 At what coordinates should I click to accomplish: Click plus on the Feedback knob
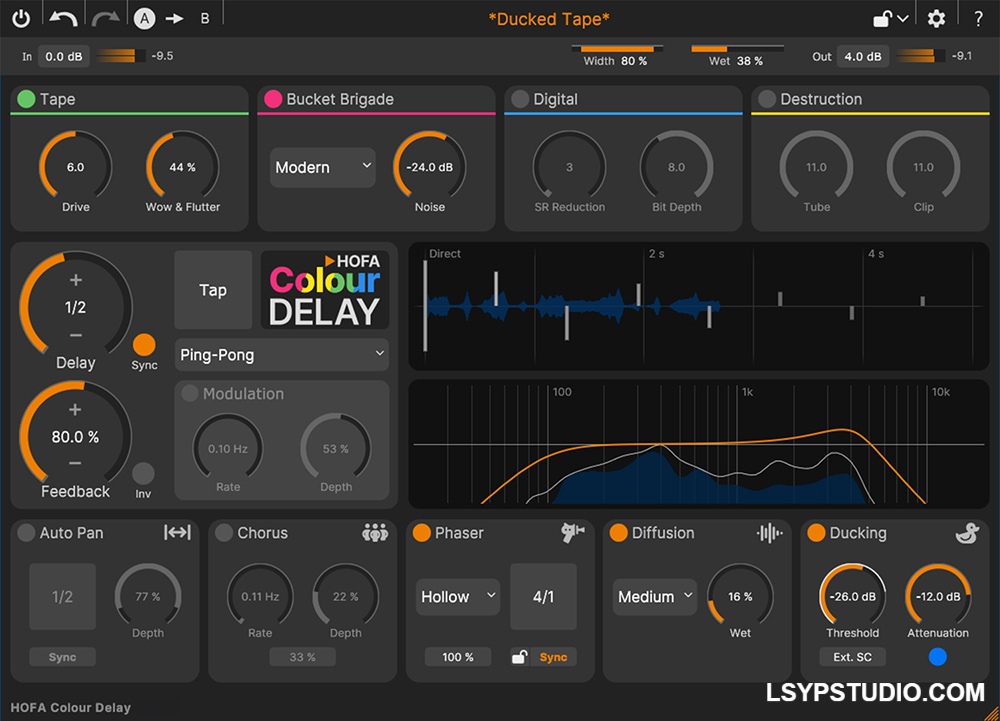(x=75, y=409)
